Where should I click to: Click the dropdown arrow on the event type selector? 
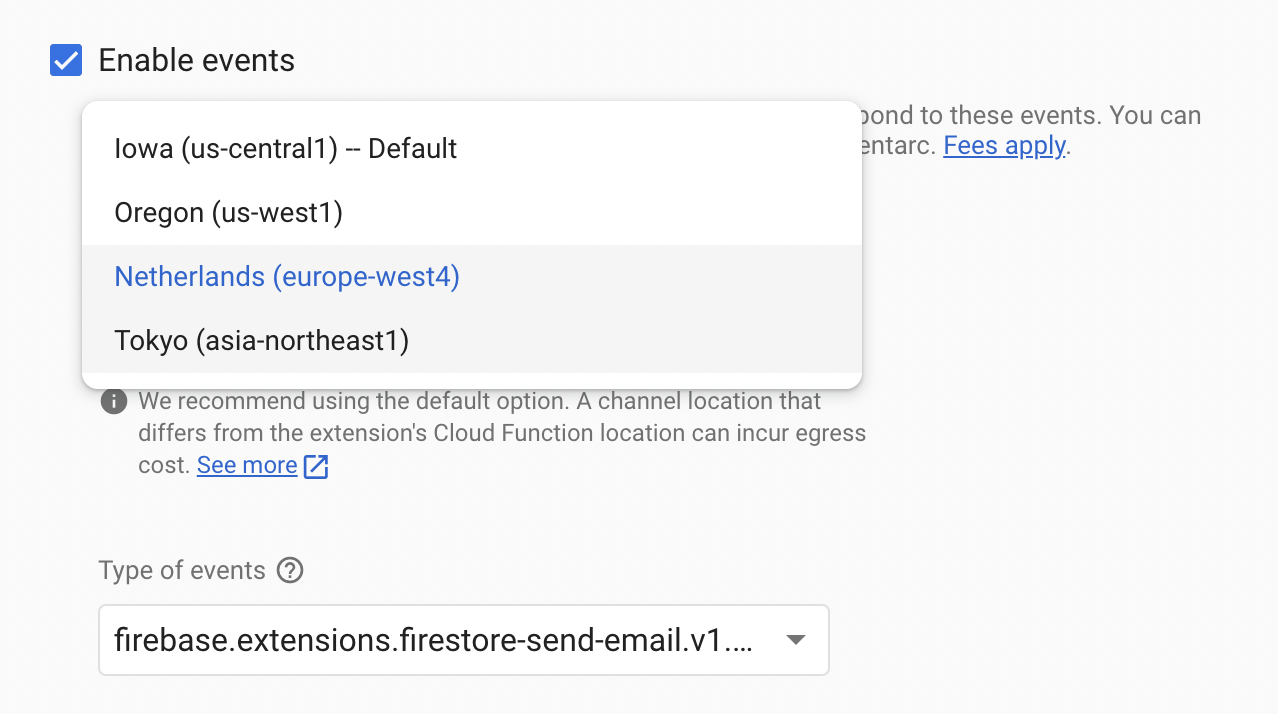pos(795,640)
